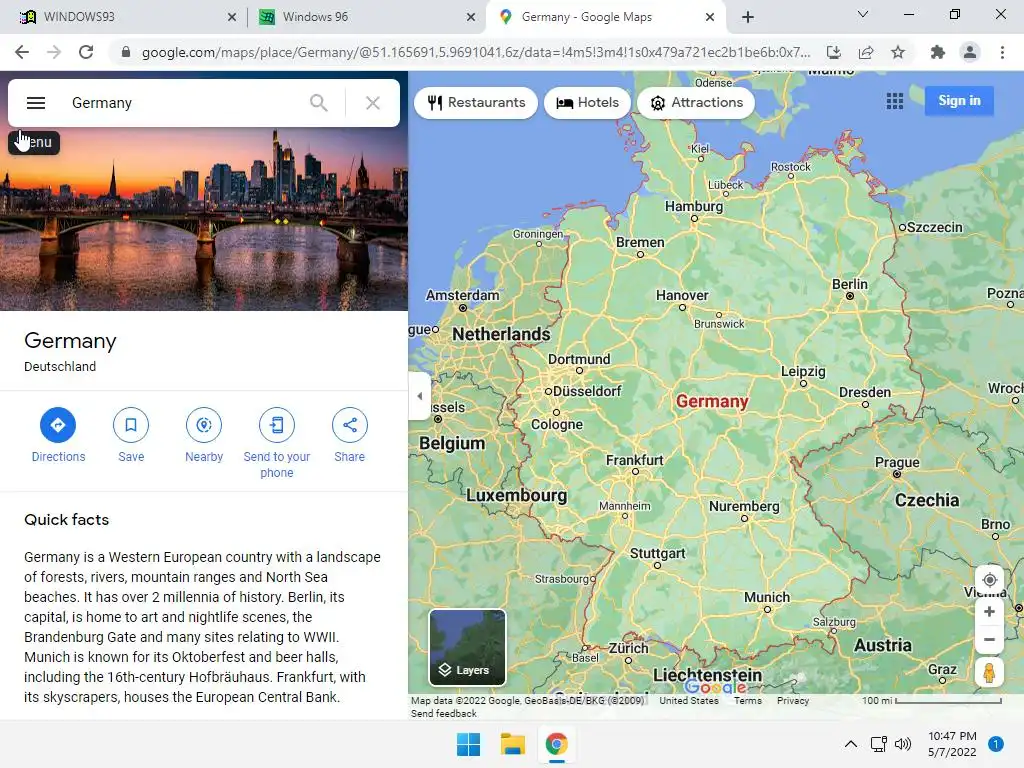Open the Privacy link
This screenshot has width=1024, height=768.
(x=793, y=700)
